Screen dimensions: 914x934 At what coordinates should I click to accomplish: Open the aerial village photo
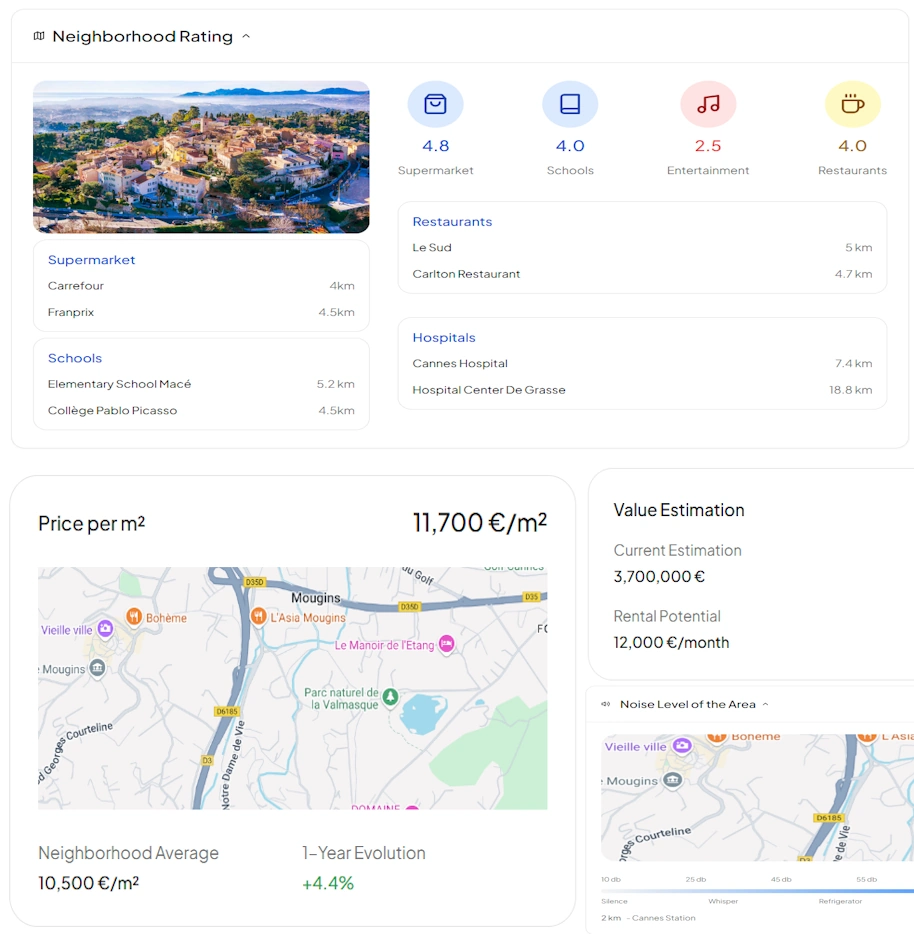201,157
